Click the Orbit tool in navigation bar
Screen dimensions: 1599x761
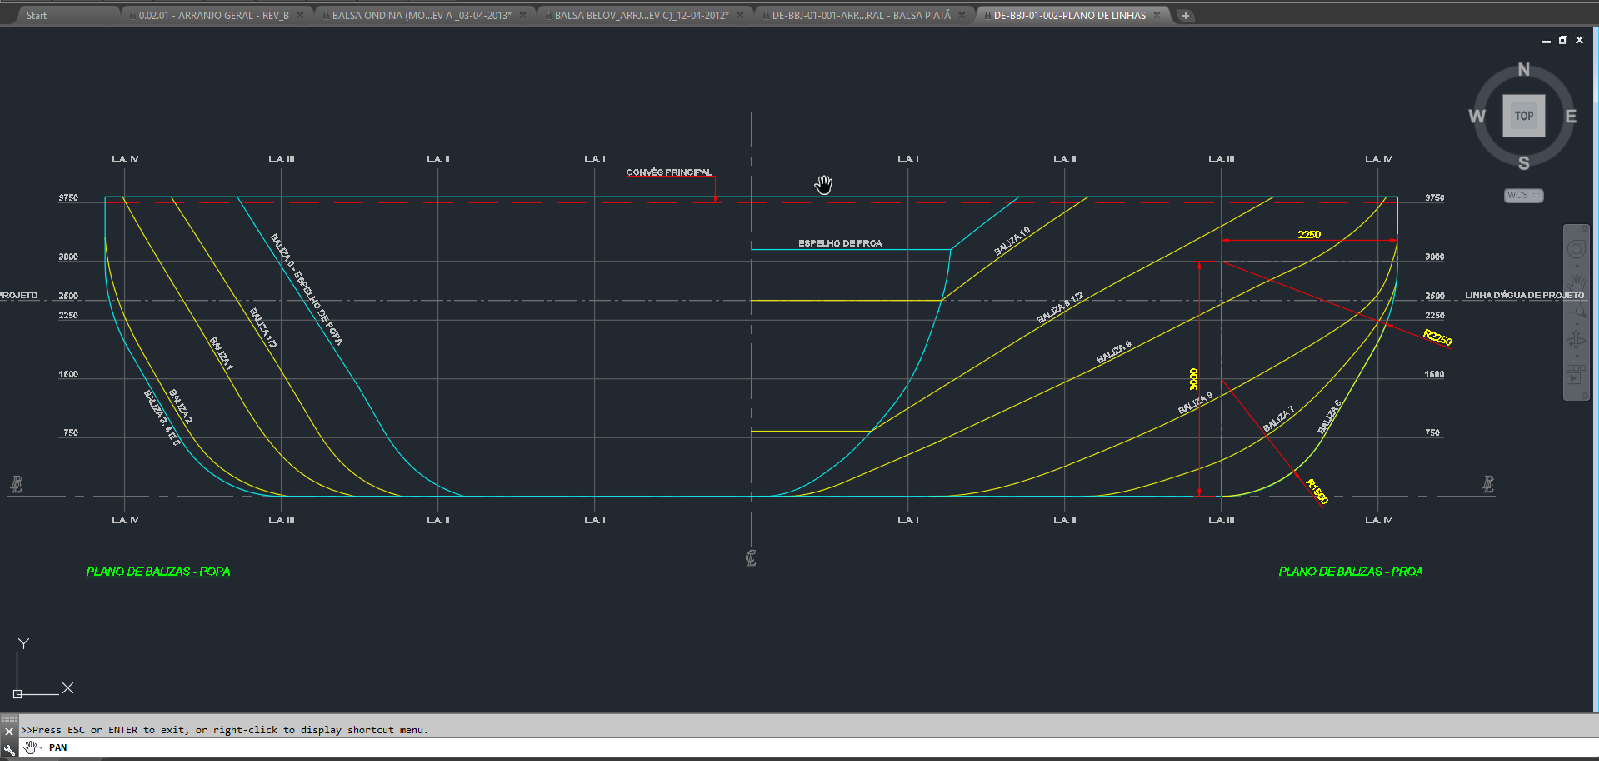point(1577,340)
